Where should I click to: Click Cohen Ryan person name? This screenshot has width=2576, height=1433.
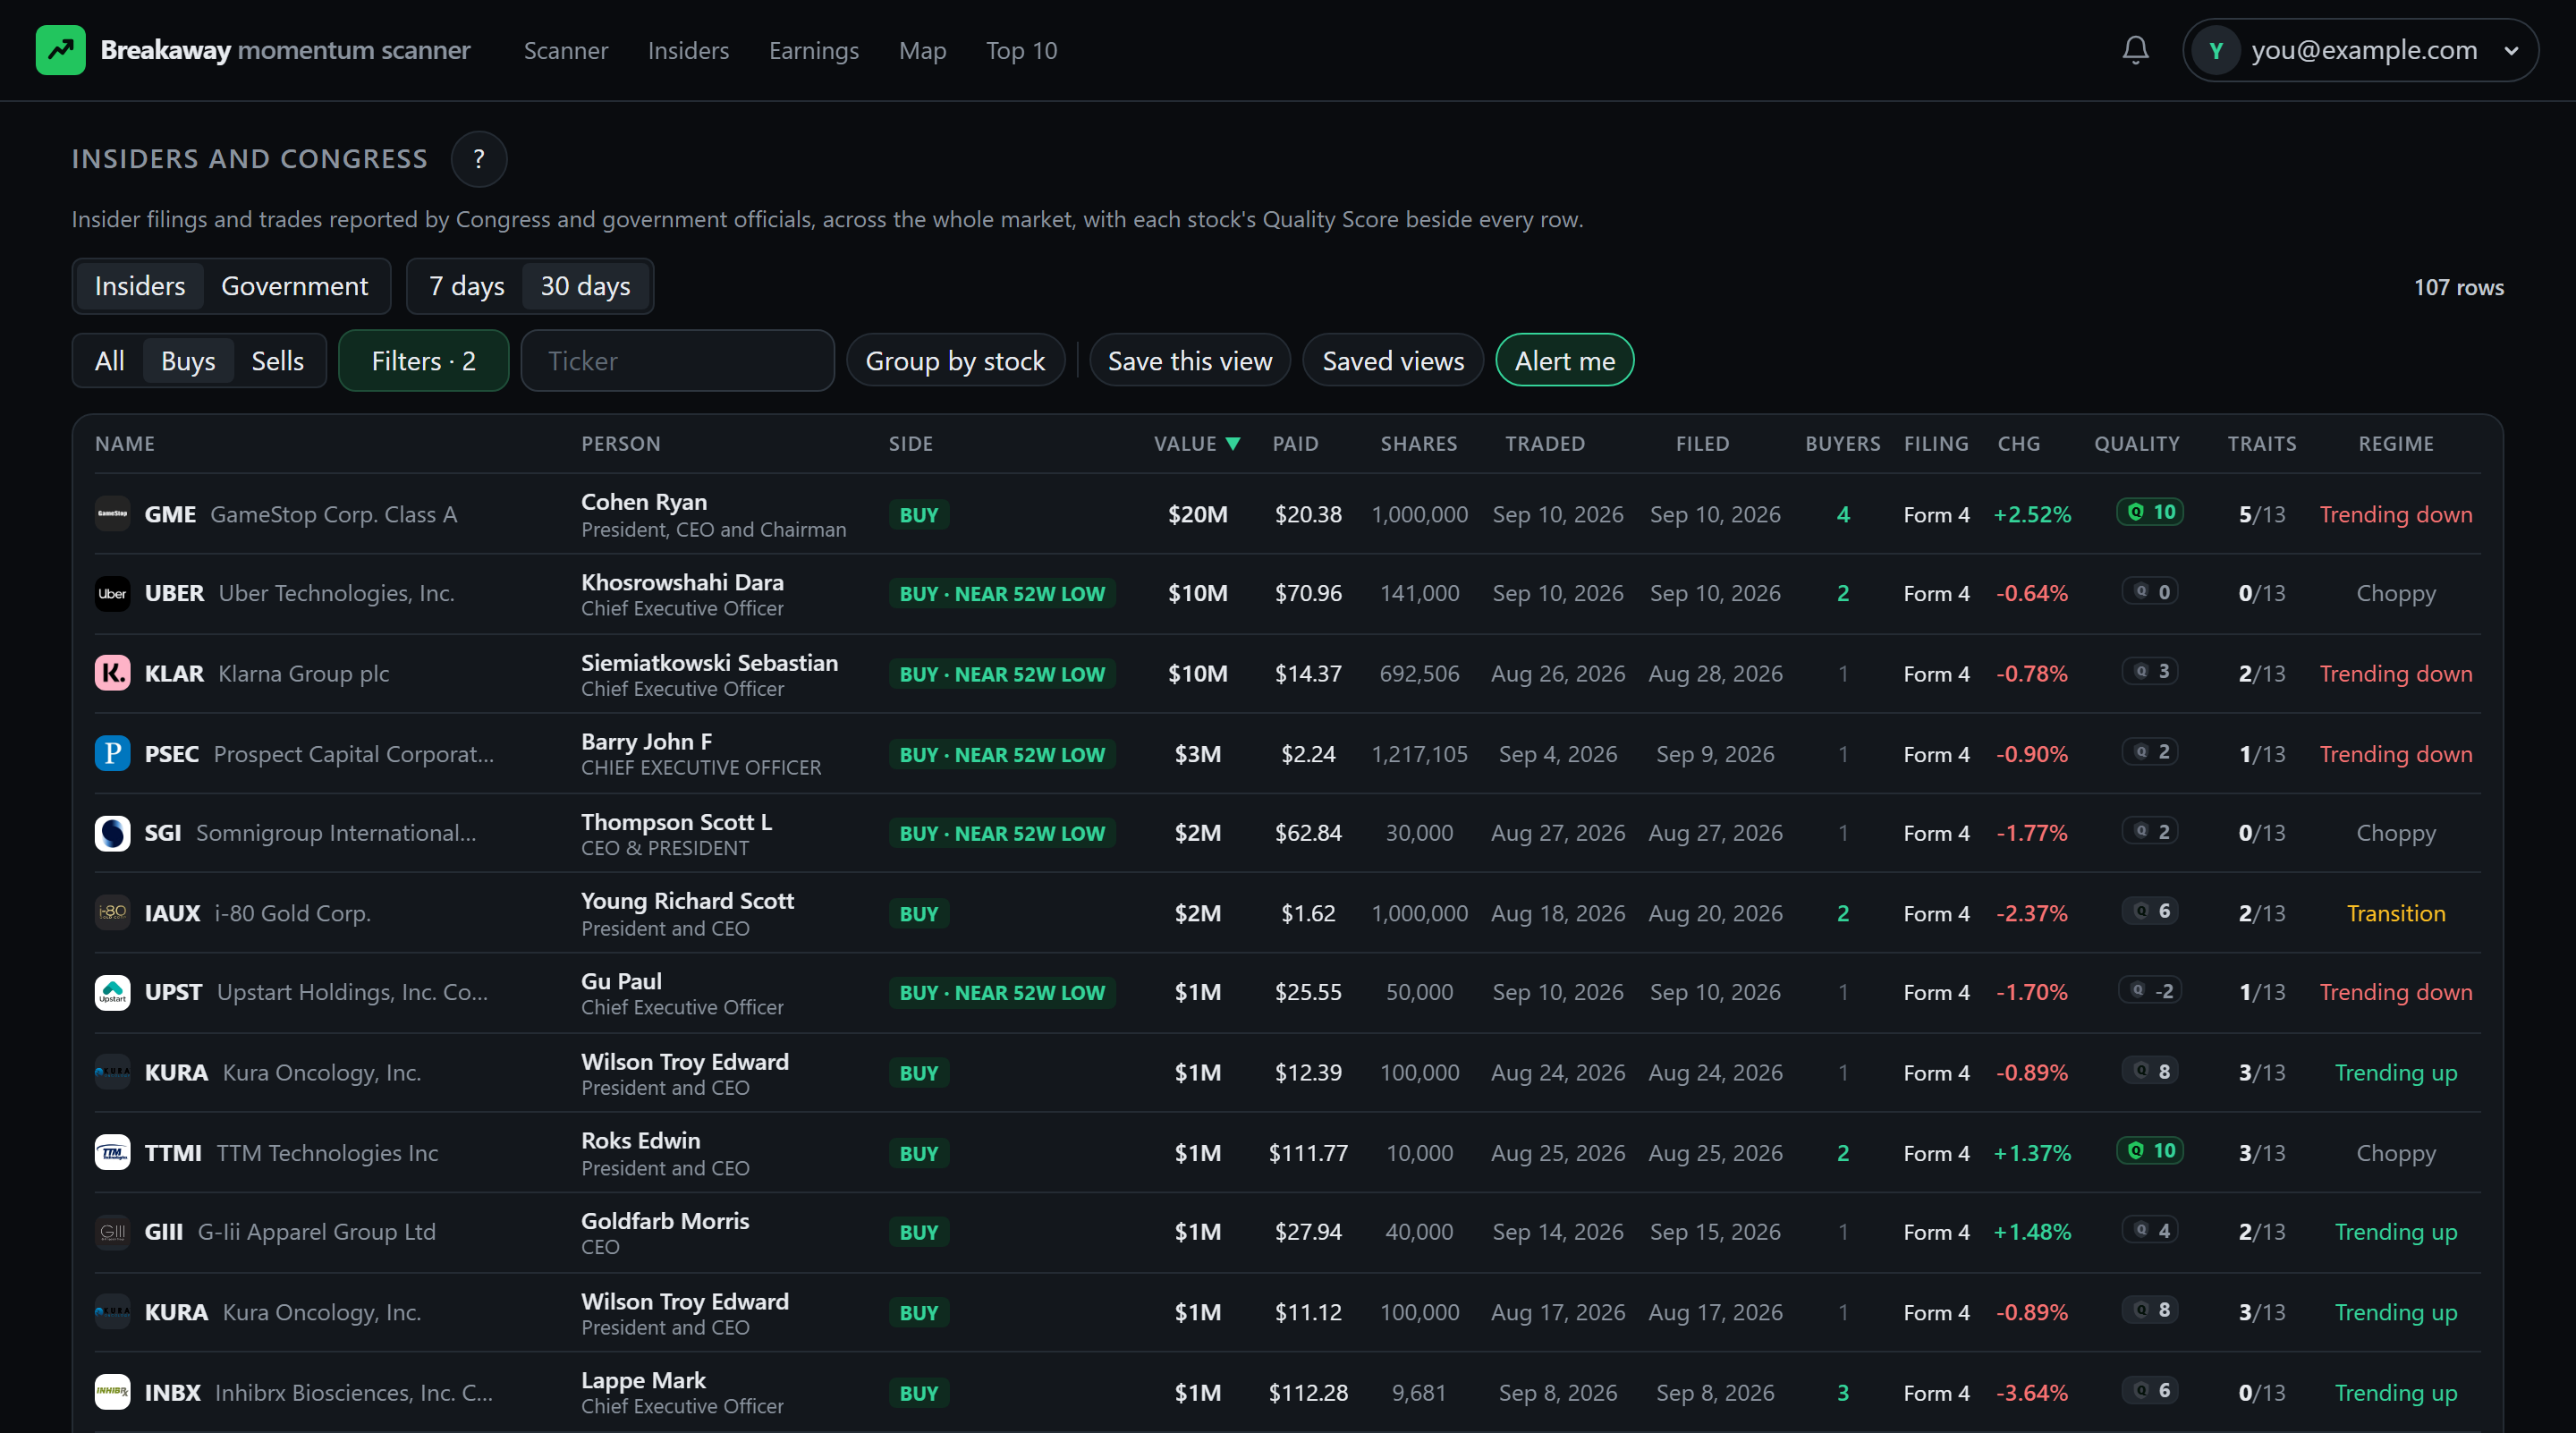point(644,502)
